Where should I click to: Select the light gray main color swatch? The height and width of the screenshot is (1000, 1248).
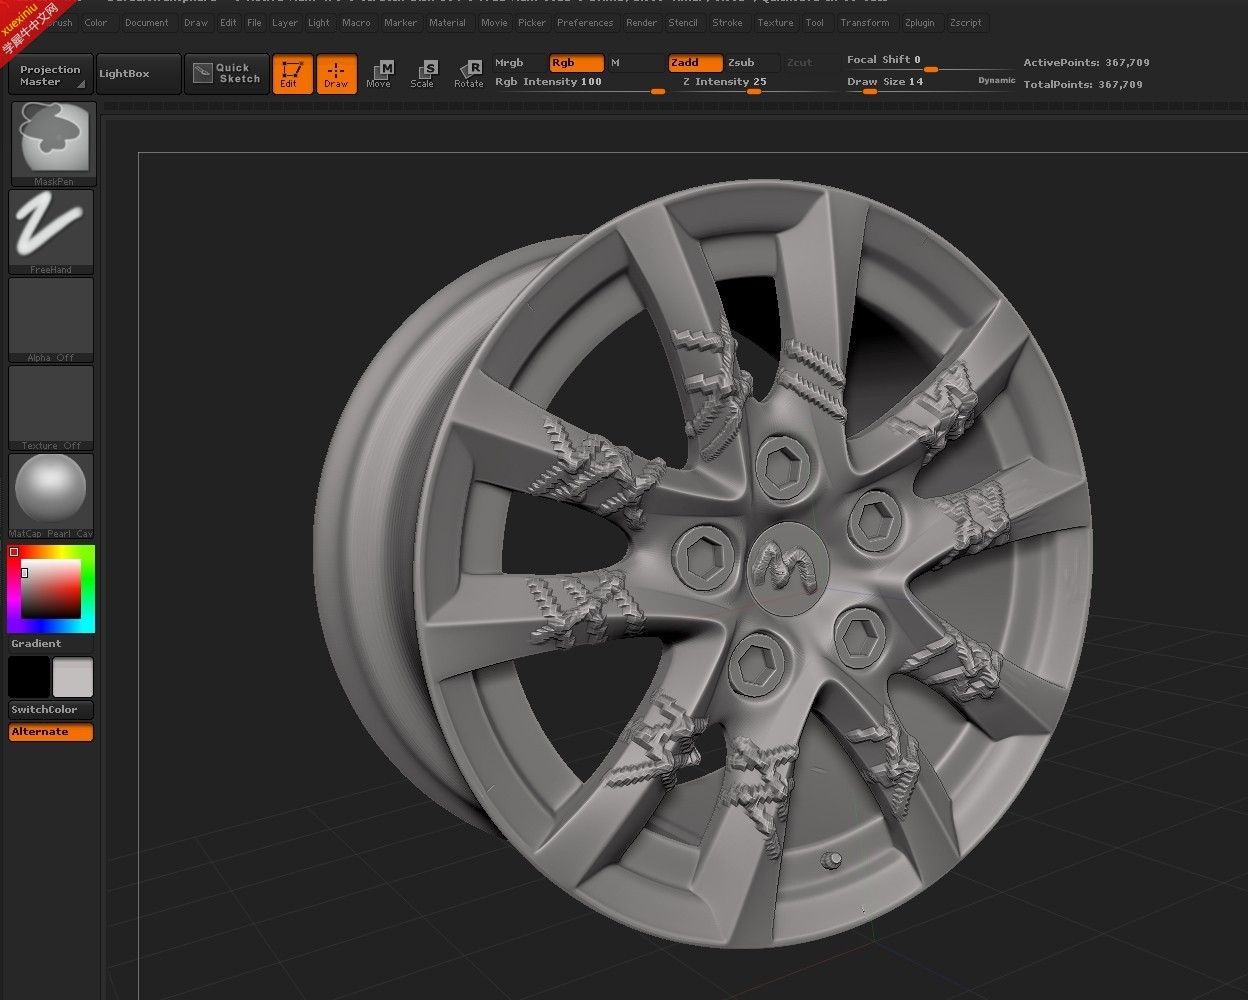73,677
